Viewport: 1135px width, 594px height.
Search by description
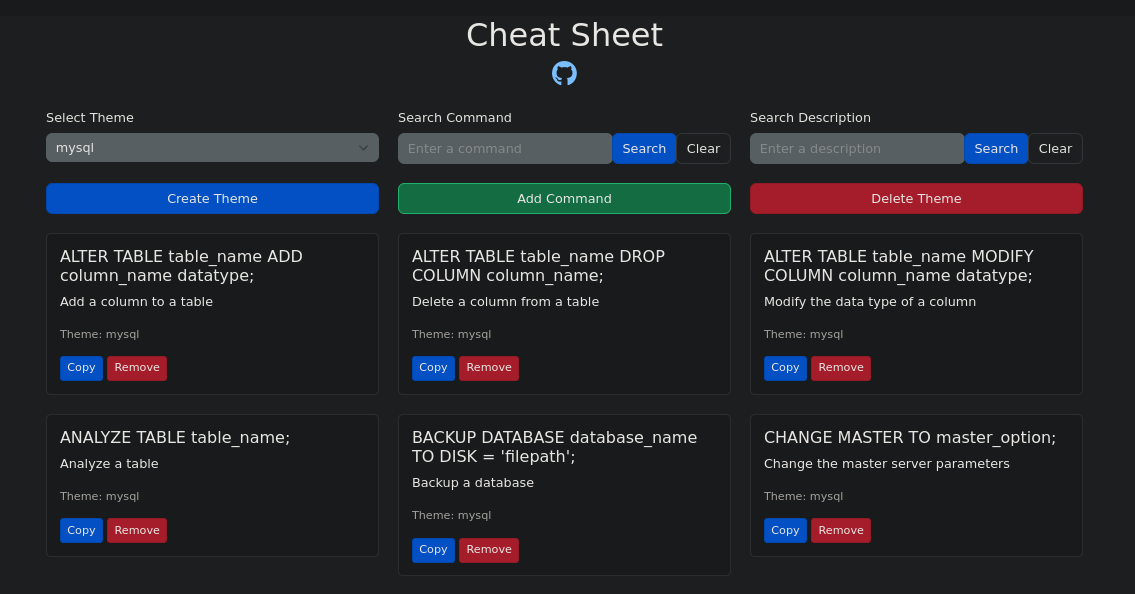pyautogui.click(x=995, y=148)
